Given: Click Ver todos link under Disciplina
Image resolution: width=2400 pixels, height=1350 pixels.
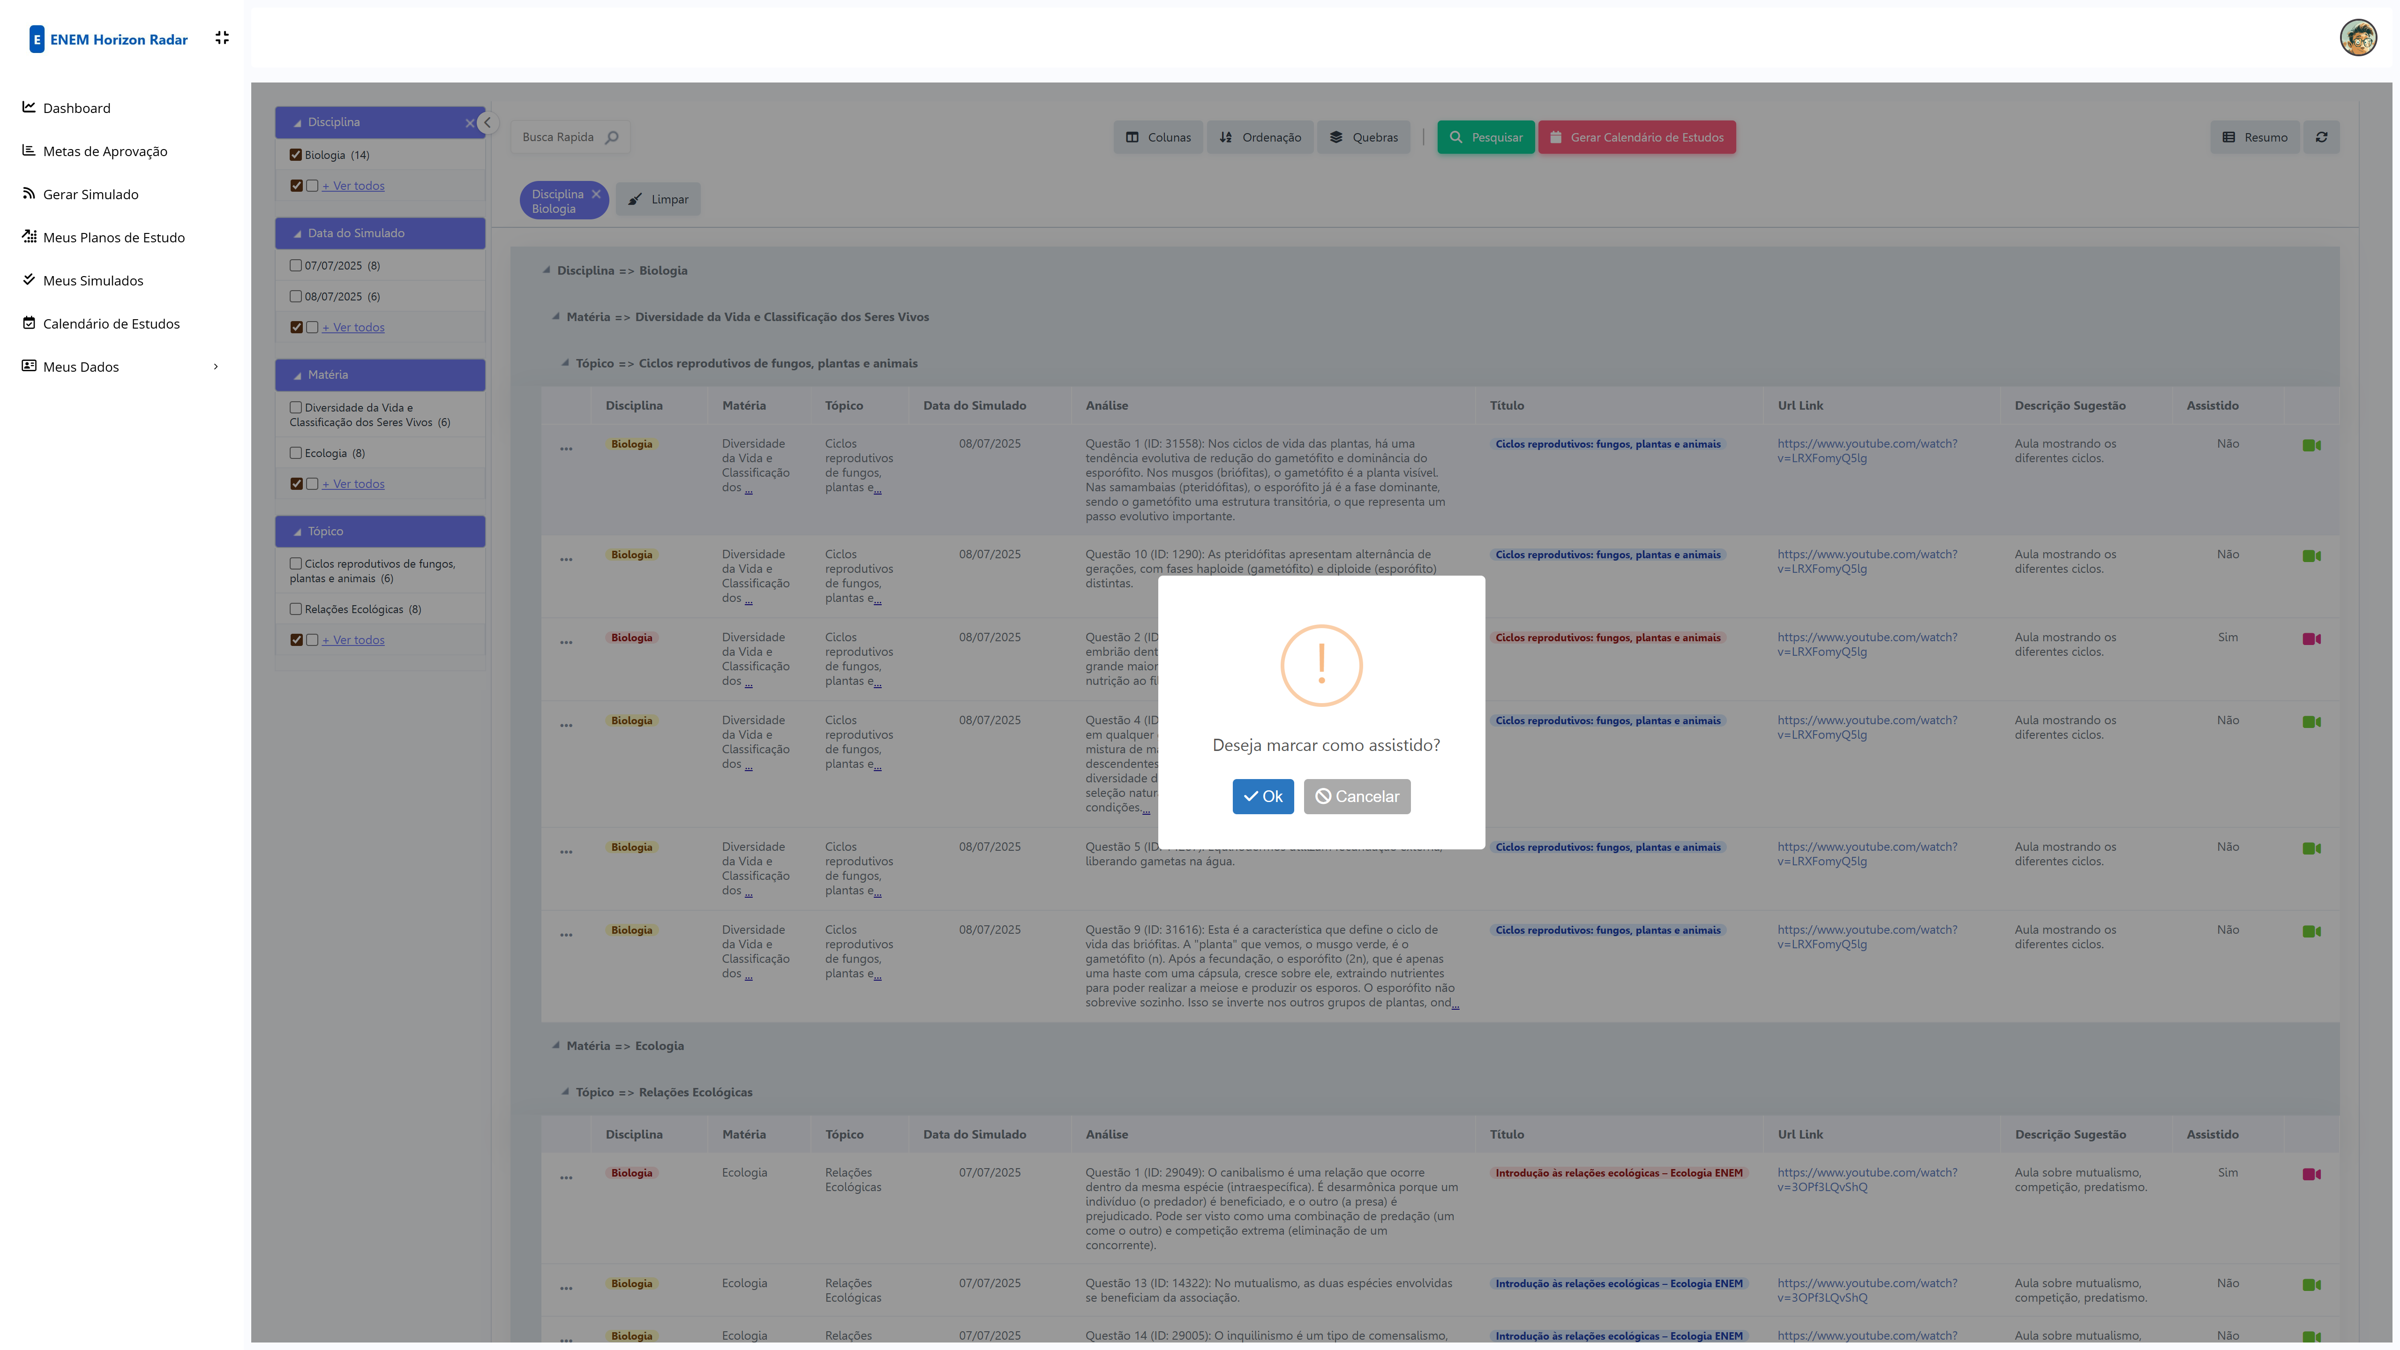Looking at the screenshot, I should click(x=353, y=186).
